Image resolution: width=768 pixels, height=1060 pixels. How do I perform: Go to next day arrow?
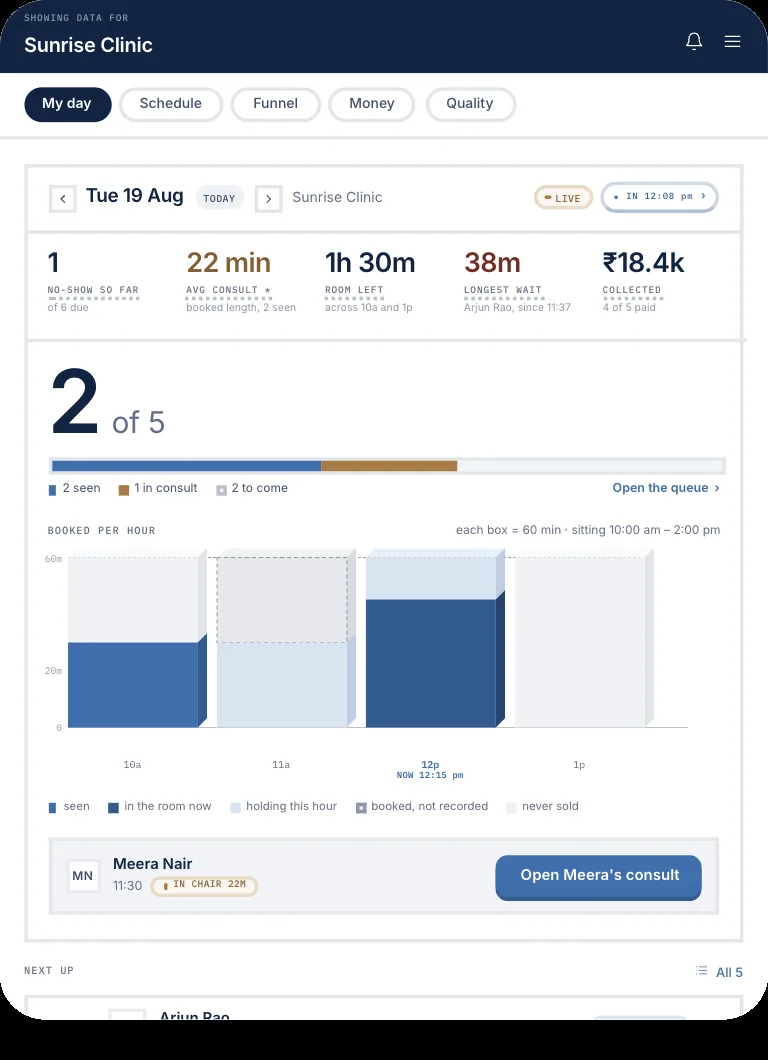268,199
